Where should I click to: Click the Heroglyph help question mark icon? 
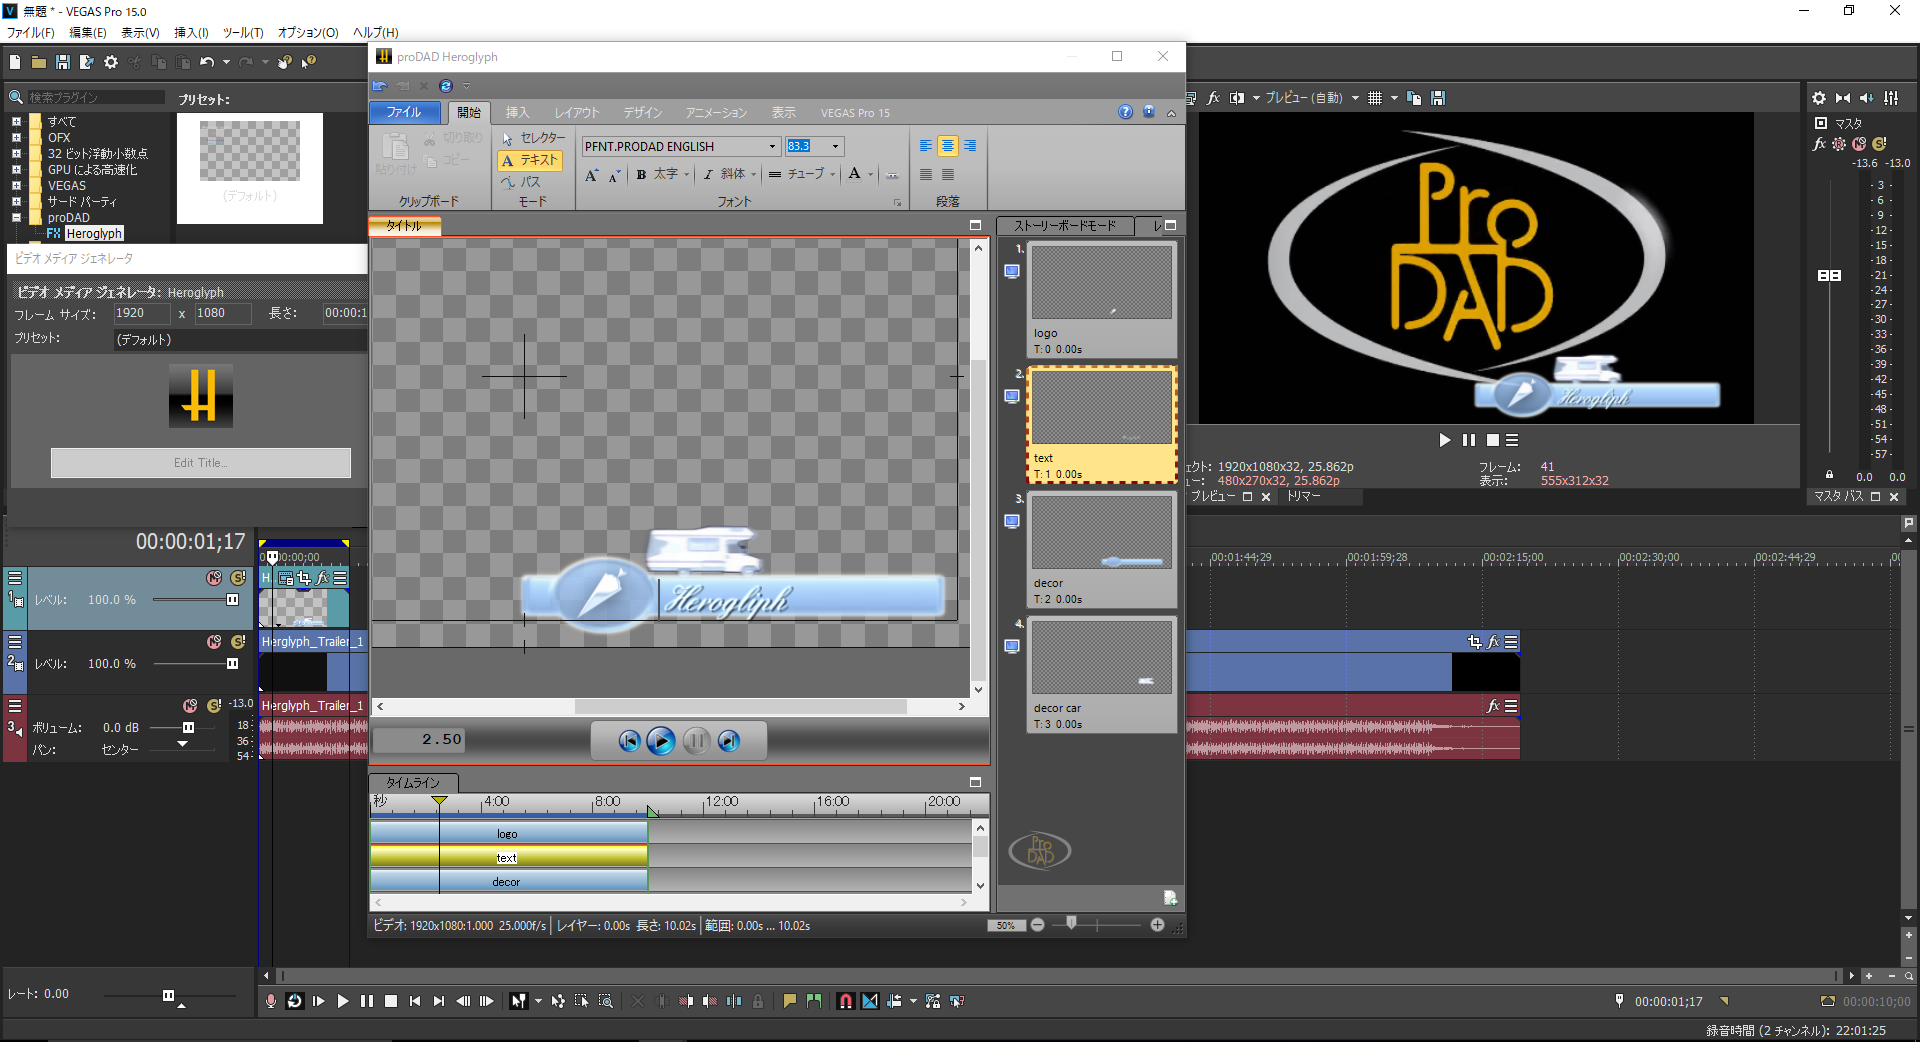(x=1125, y=112)
